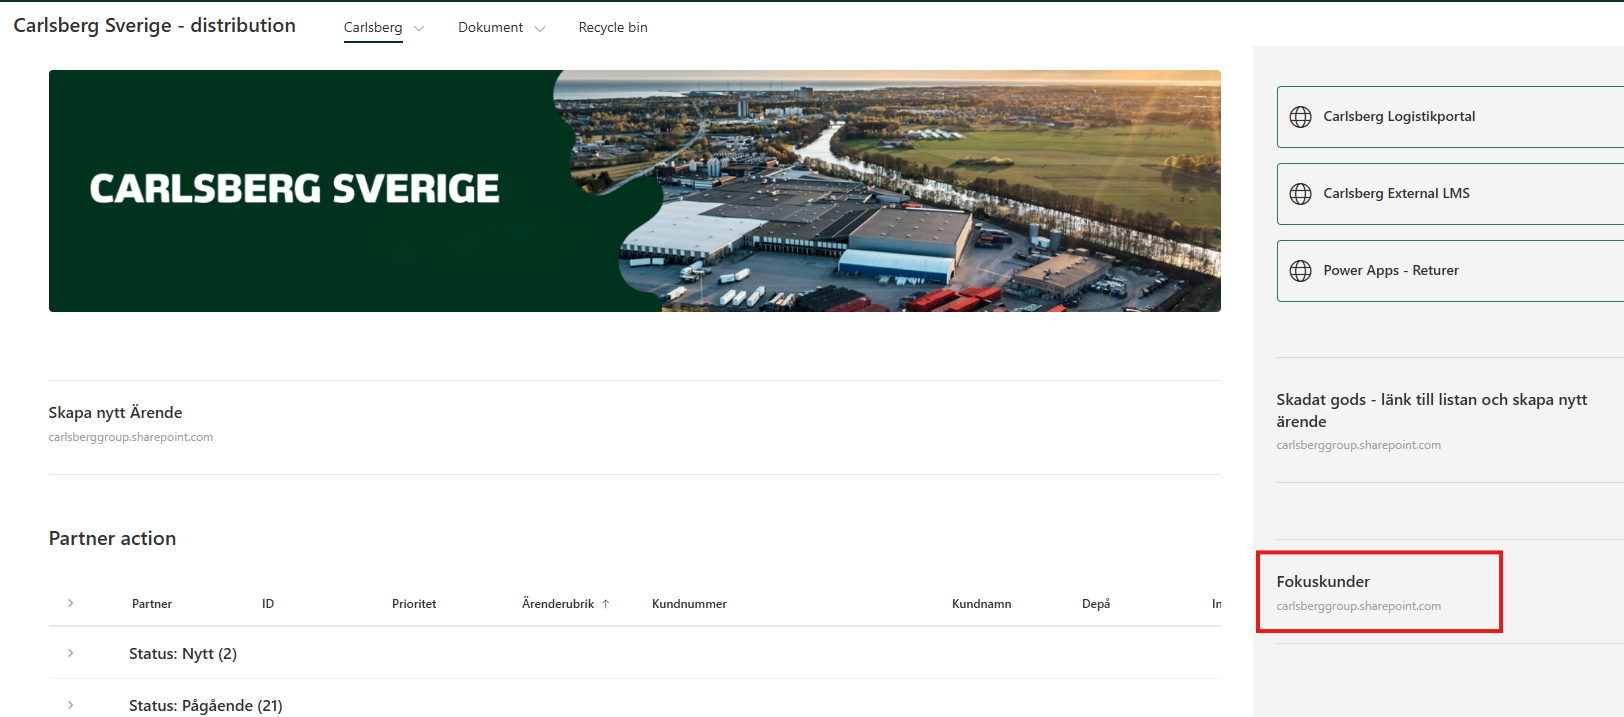Click the Carlsberg Sverige - distribution site title
This screenshot has width=1624, height=717.
[x=154, y=26]
